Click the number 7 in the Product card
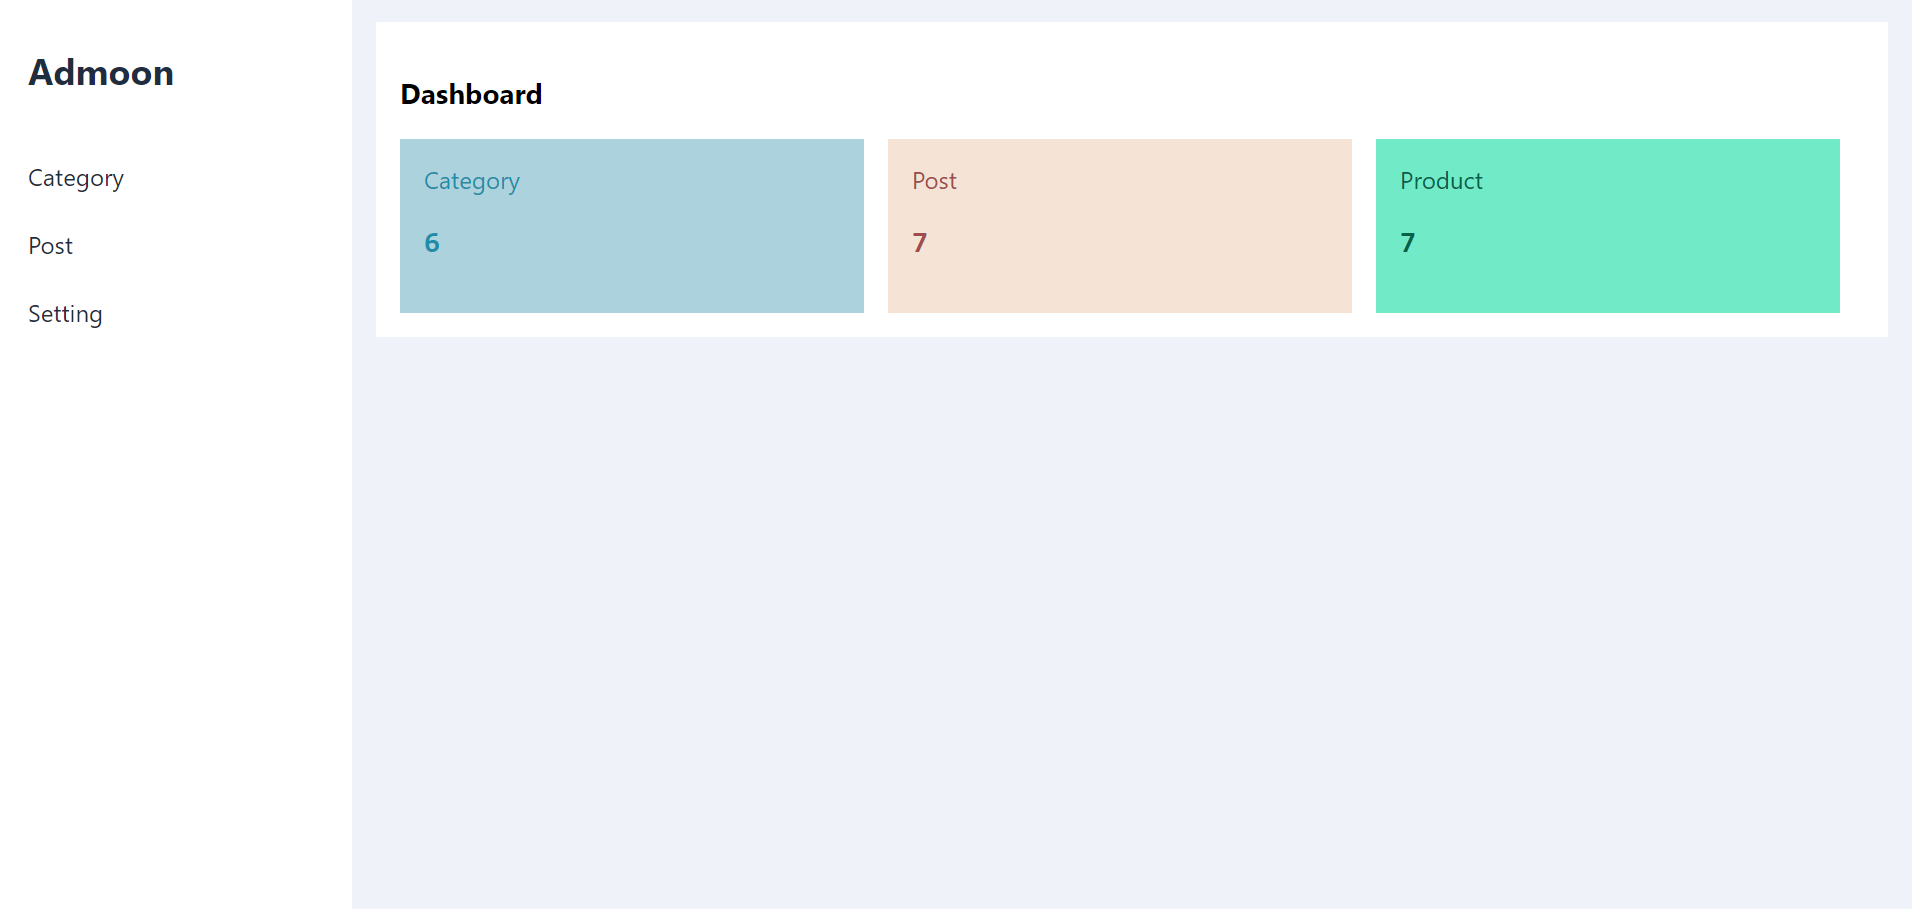This screenshot has height=909, width=1912. click(1408, 243)
